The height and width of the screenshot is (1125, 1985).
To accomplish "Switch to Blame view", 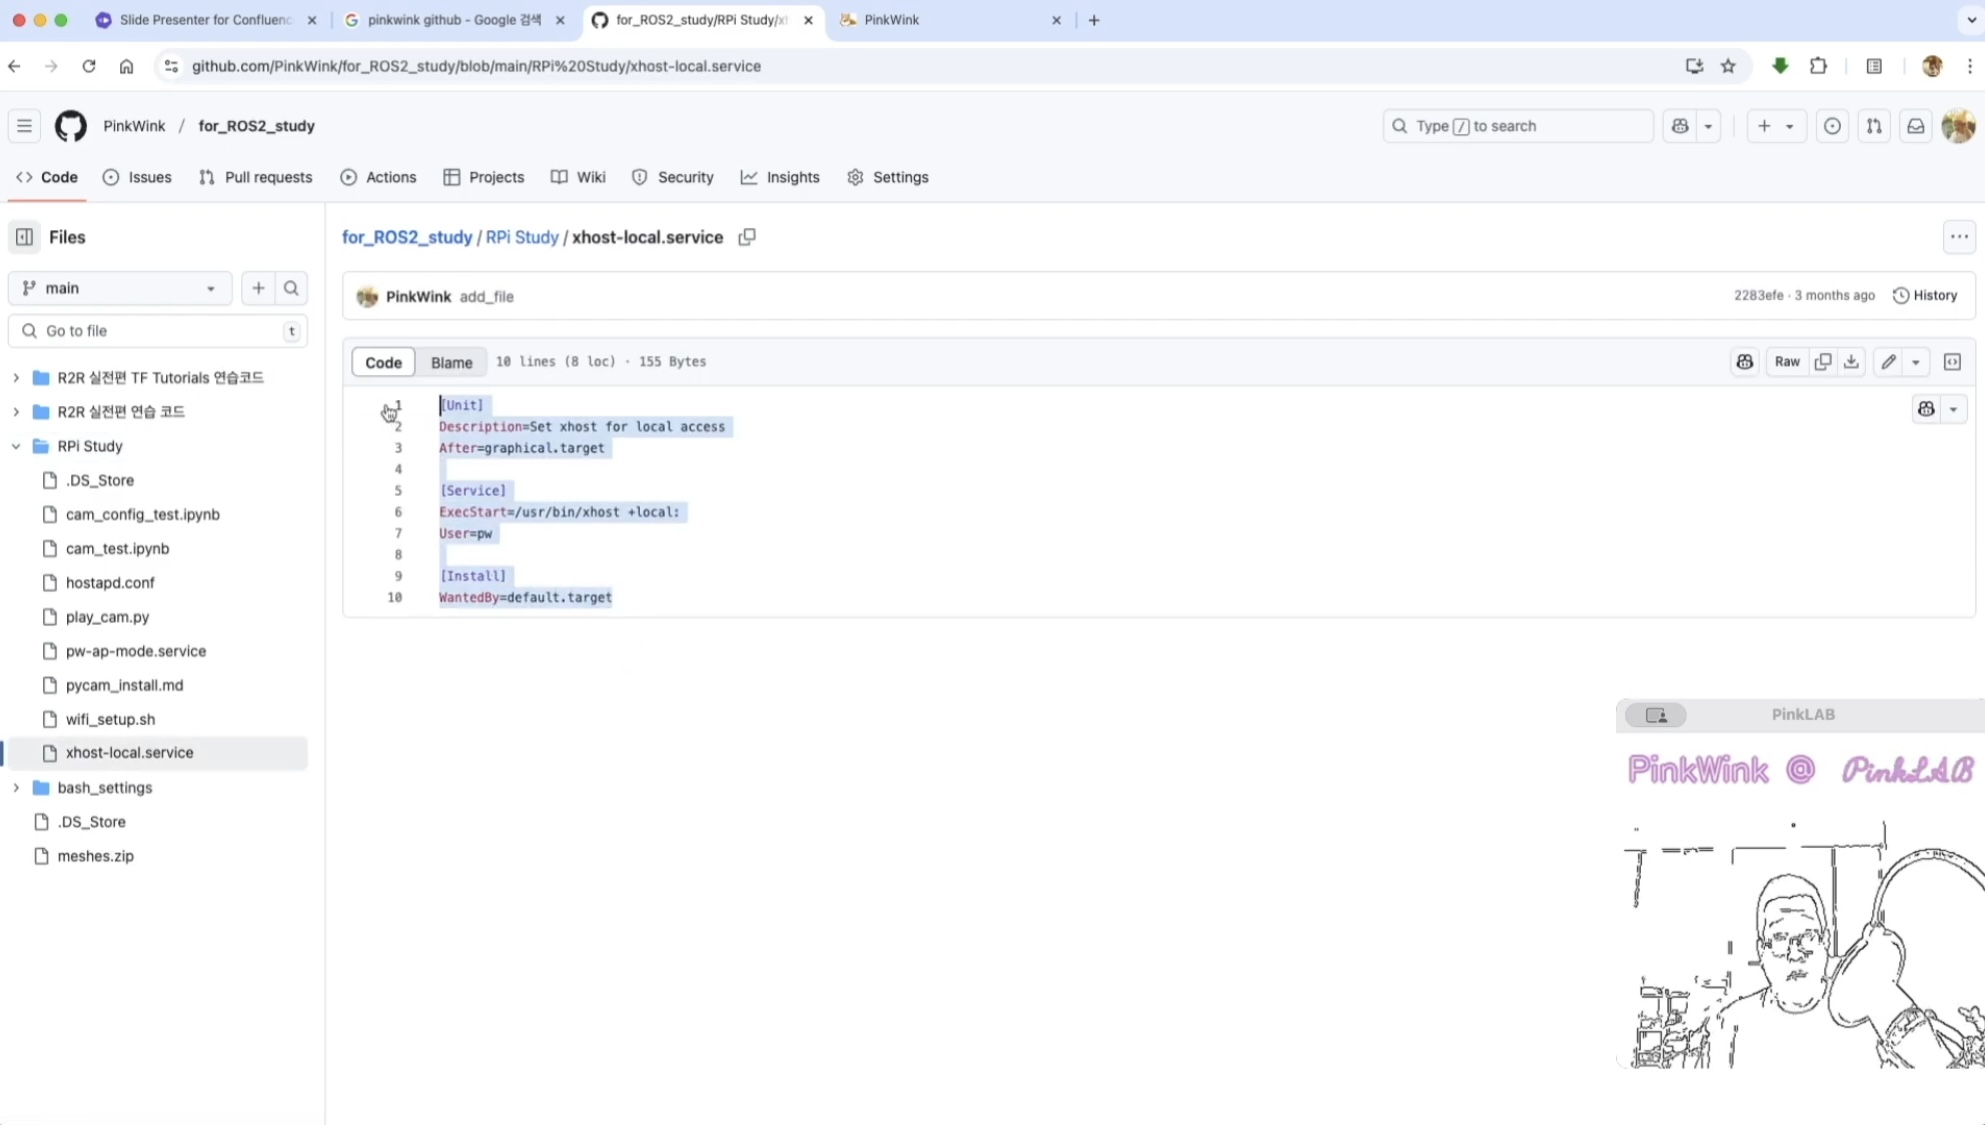I will click(451, 362).
